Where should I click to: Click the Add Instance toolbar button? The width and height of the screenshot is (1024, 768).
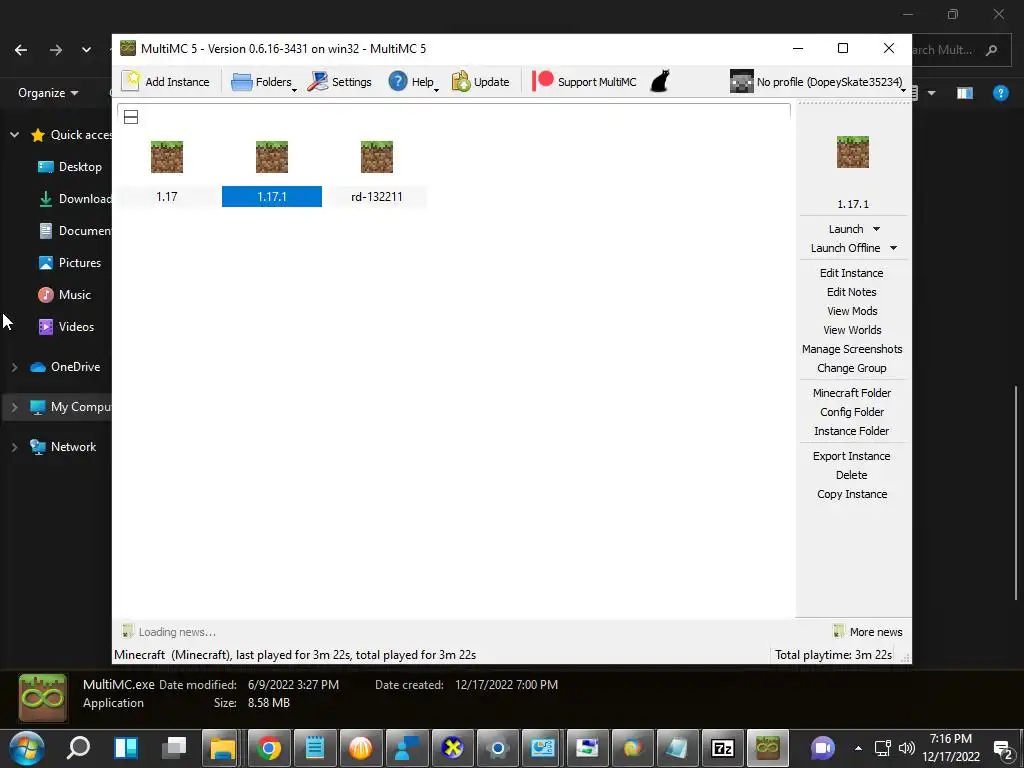click(x=166, y=82)
